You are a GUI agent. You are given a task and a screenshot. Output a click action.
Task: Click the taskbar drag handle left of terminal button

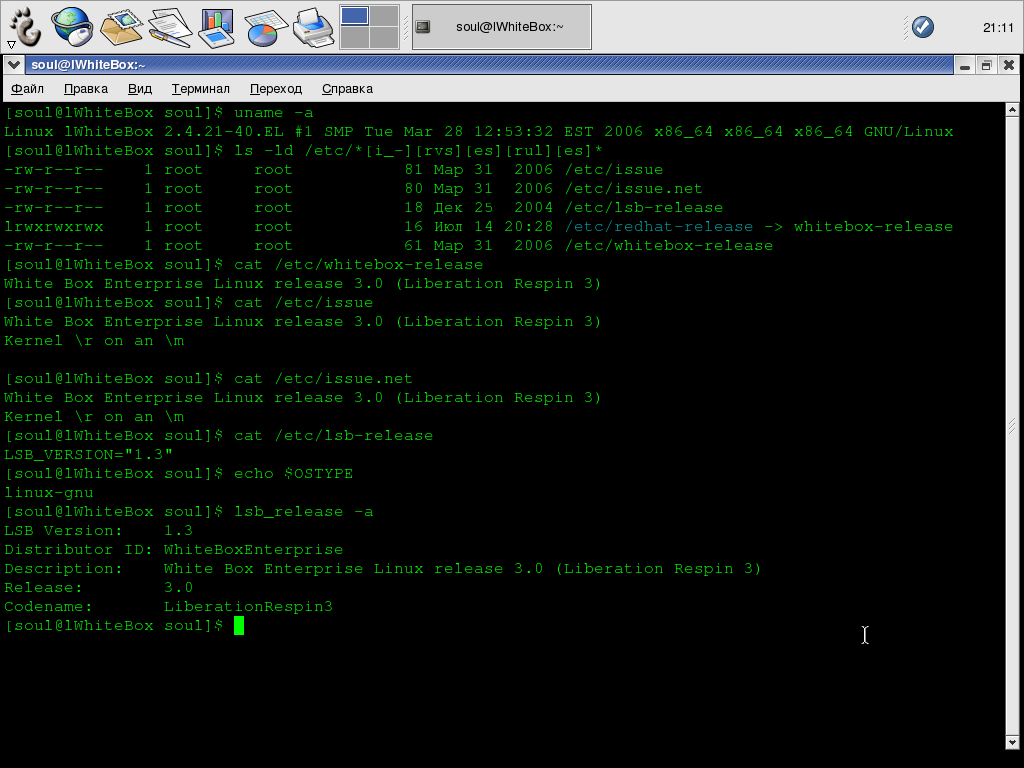pos(406,27)
